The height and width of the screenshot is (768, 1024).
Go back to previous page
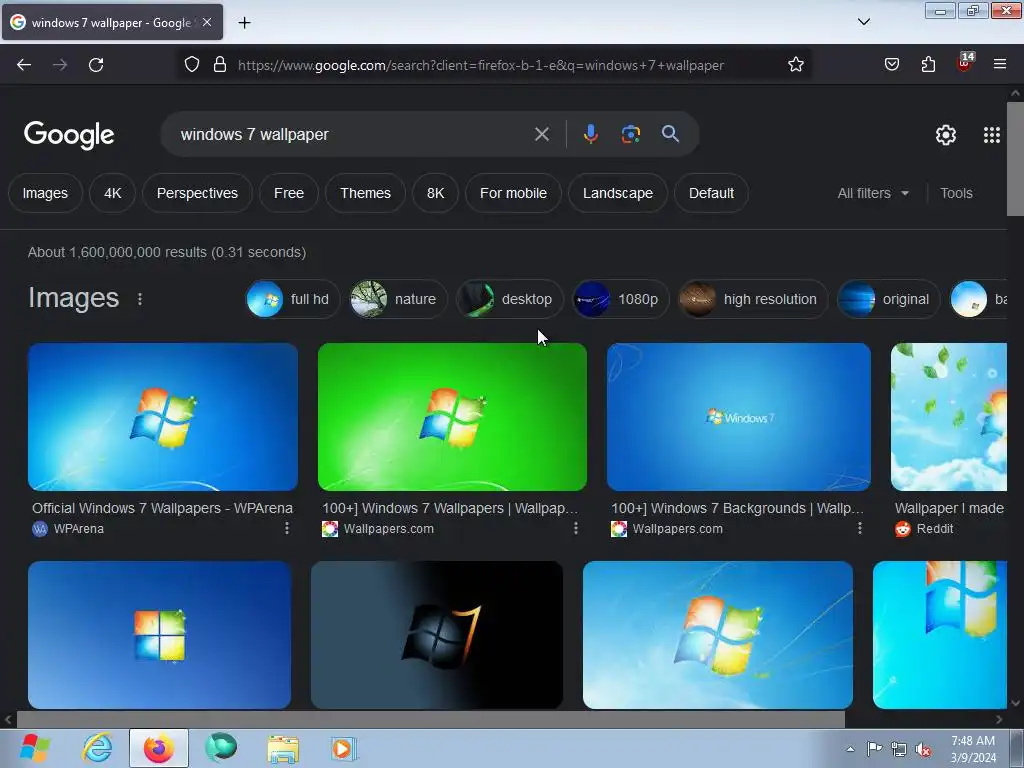[x=24, y=65]
